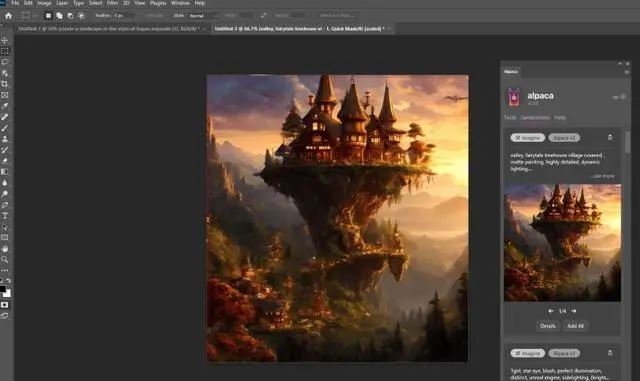Click the Imagine chip on first card
The height and width of the screenshot is (381, 640).
coord(527,138)
